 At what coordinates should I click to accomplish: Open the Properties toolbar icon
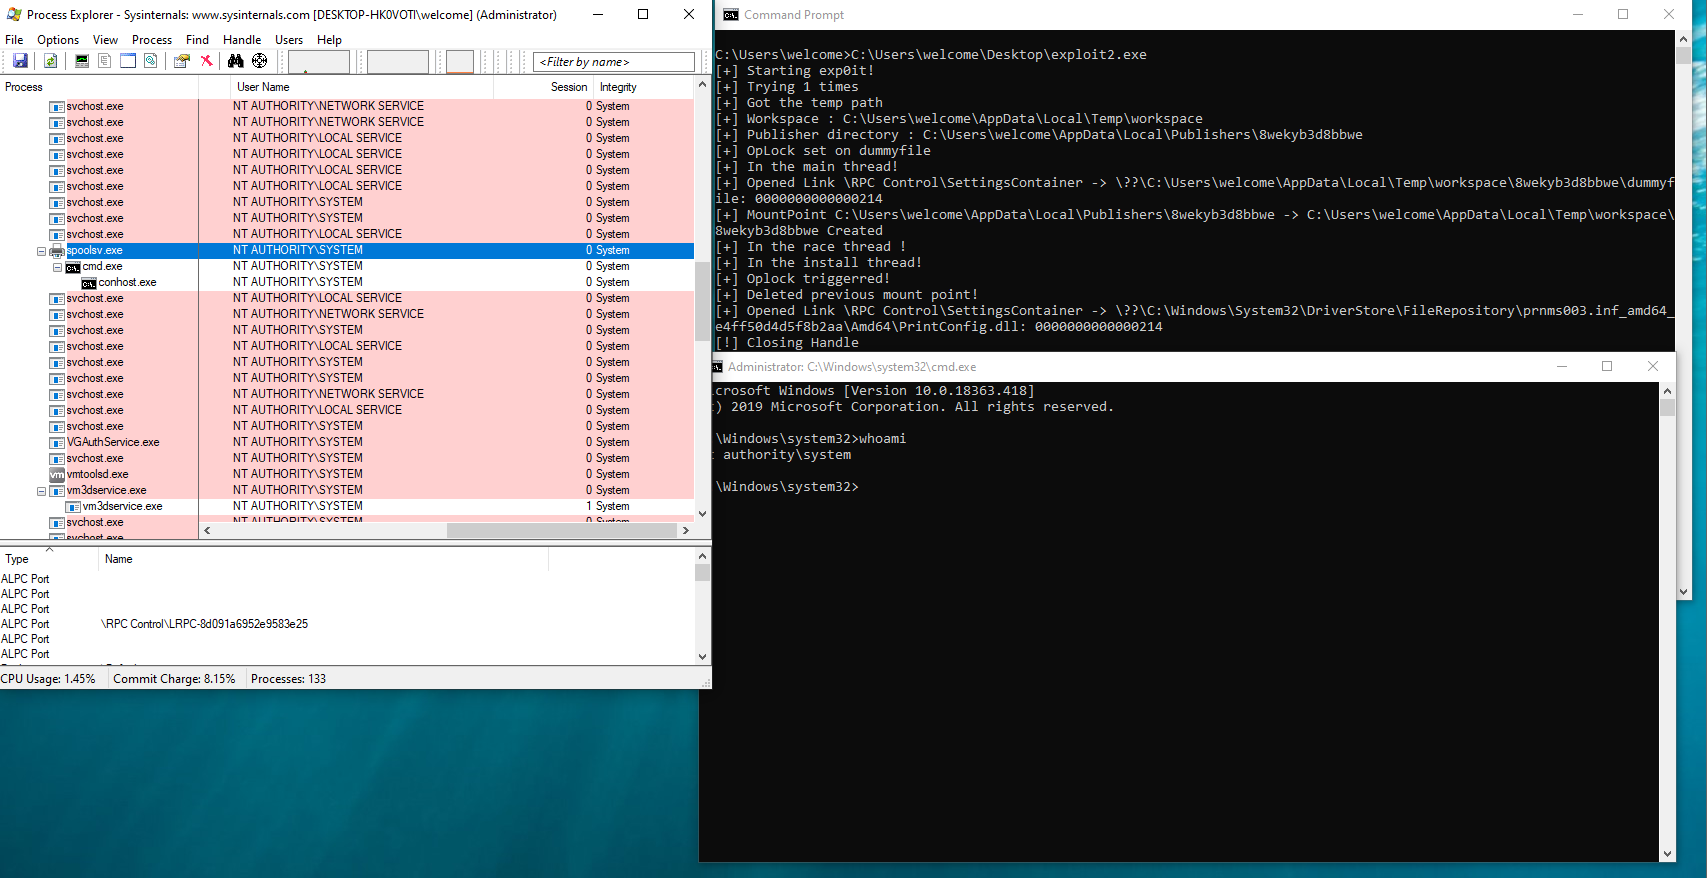pyautogui.click(x=181, y=61)
